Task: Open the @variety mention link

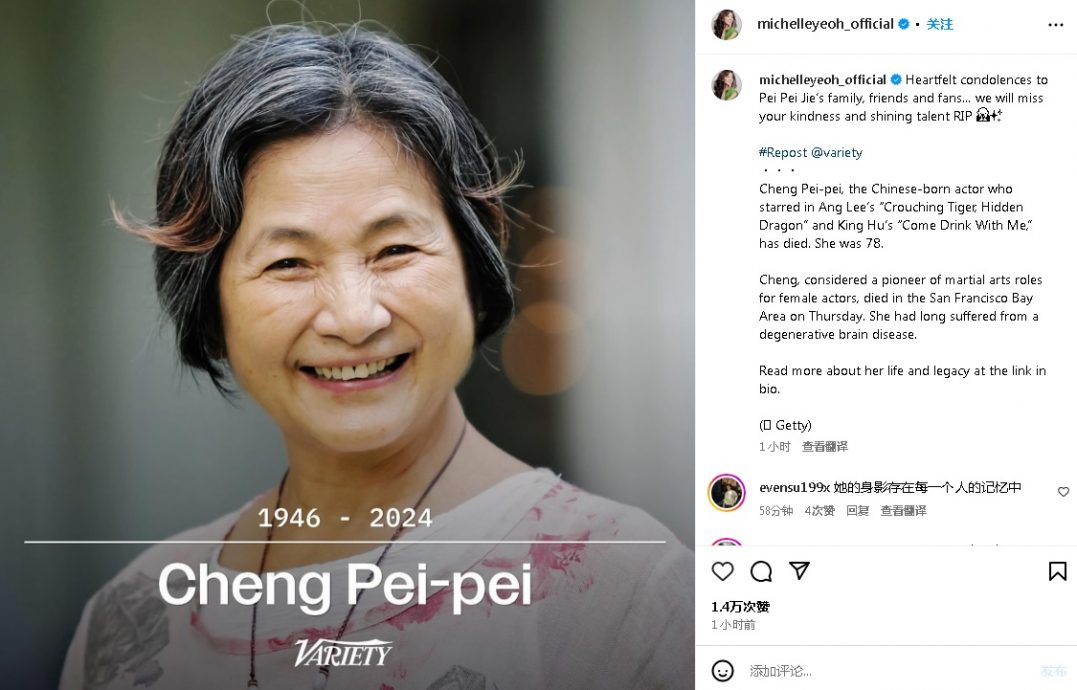Action: [x=837, y=152]
